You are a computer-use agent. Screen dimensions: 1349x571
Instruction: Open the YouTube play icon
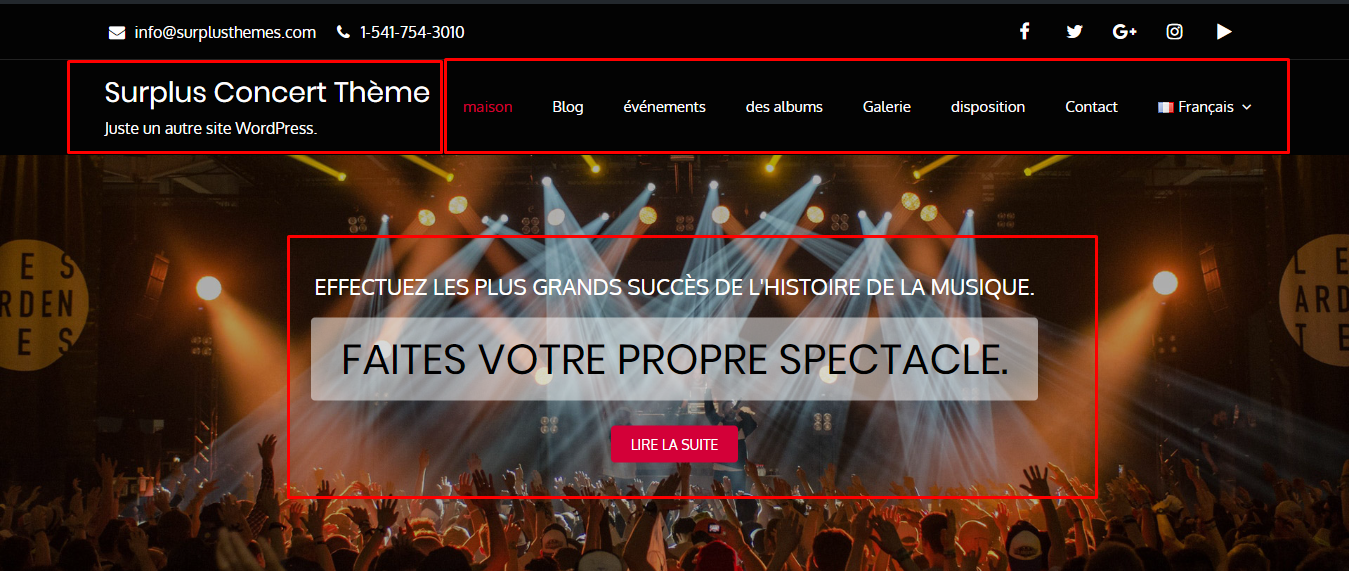1224,32
